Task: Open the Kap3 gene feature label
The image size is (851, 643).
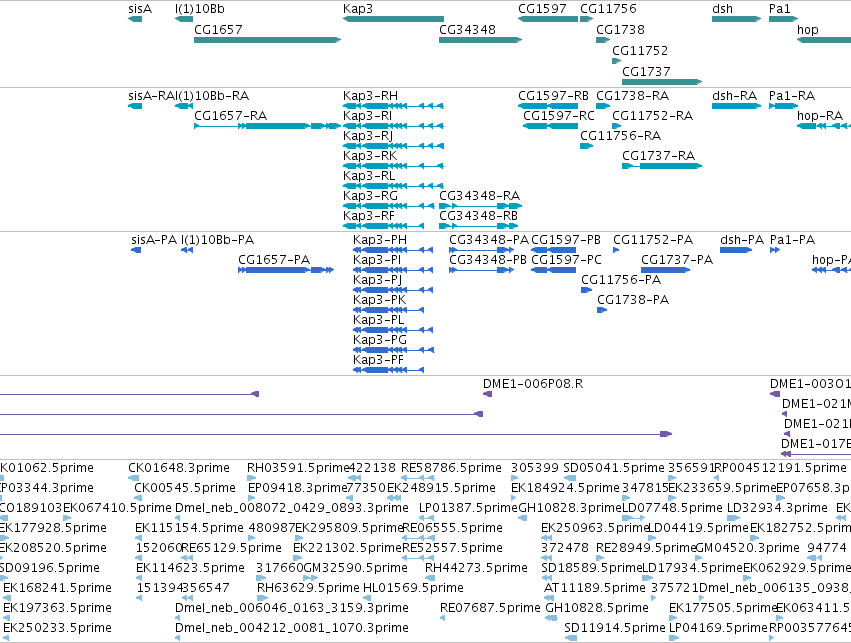Action: (358, 9)
